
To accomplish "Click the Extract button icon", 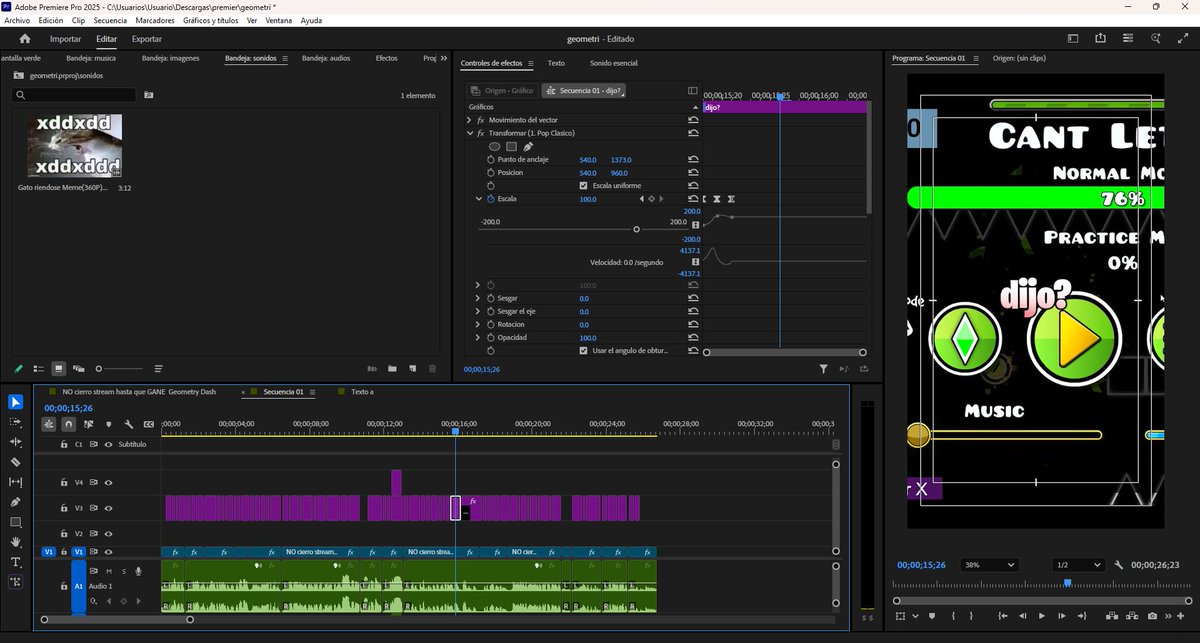I will click(x=1131, y=616).
